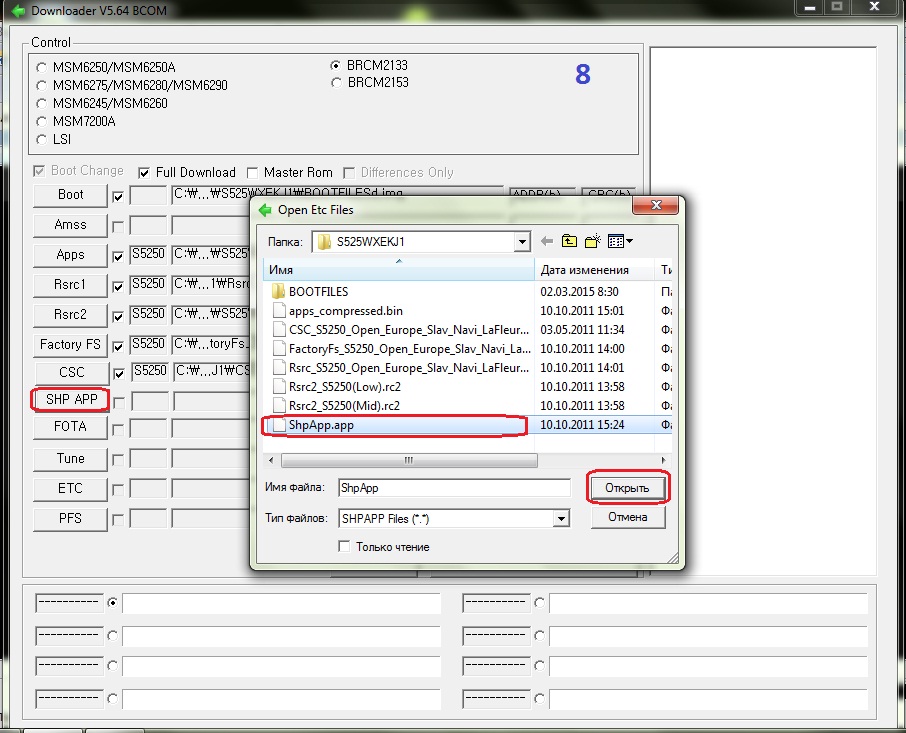Screen dimensions: 906x733
Task: Click the Открыть button
Action: coord(627,487)
